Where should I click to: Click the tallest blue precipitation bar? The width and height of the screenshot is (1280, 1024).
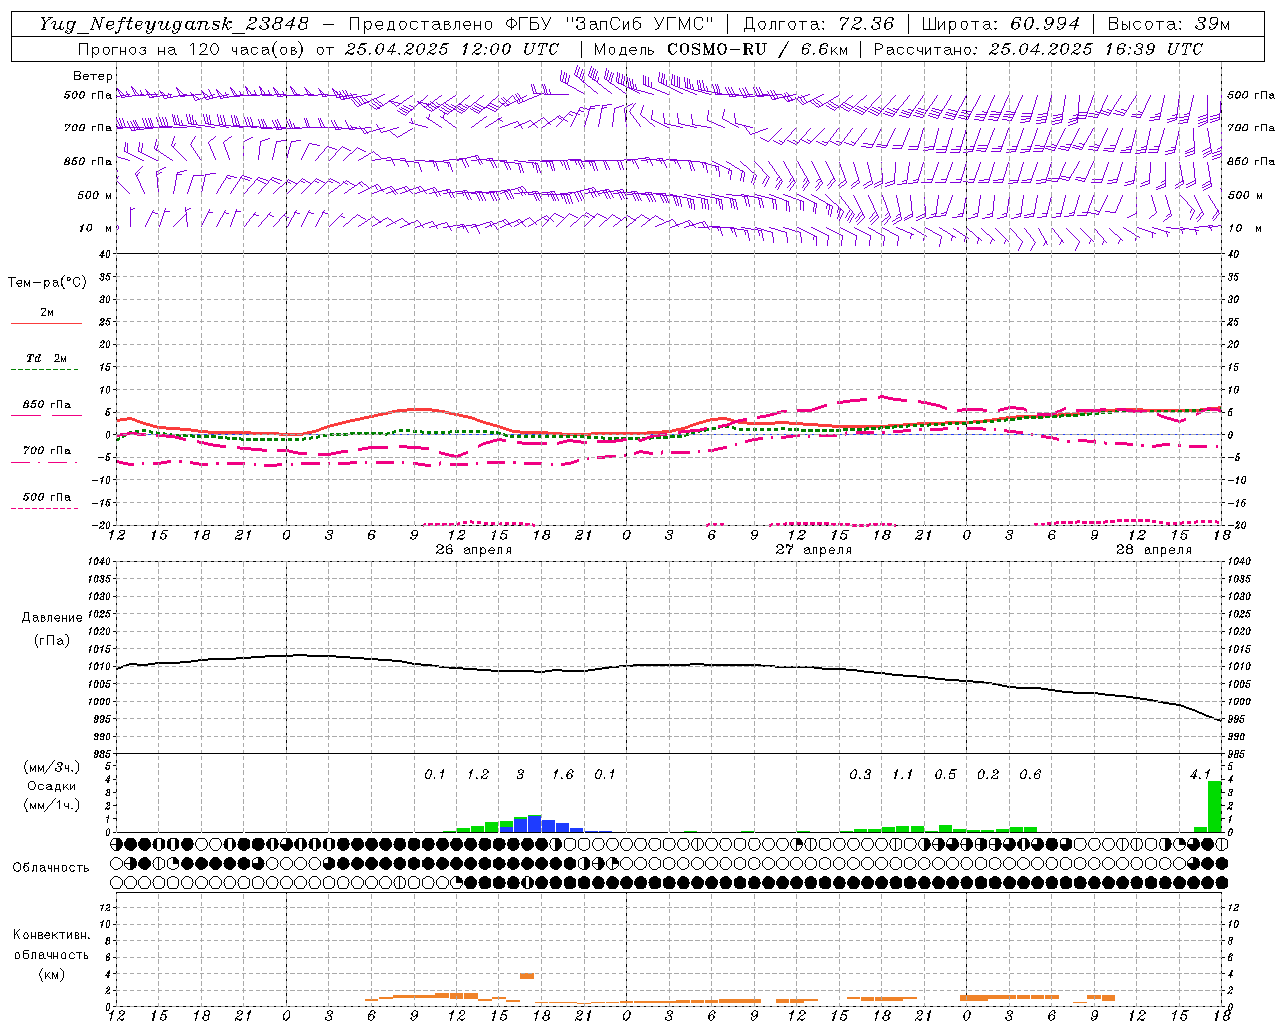click(535, 824)
